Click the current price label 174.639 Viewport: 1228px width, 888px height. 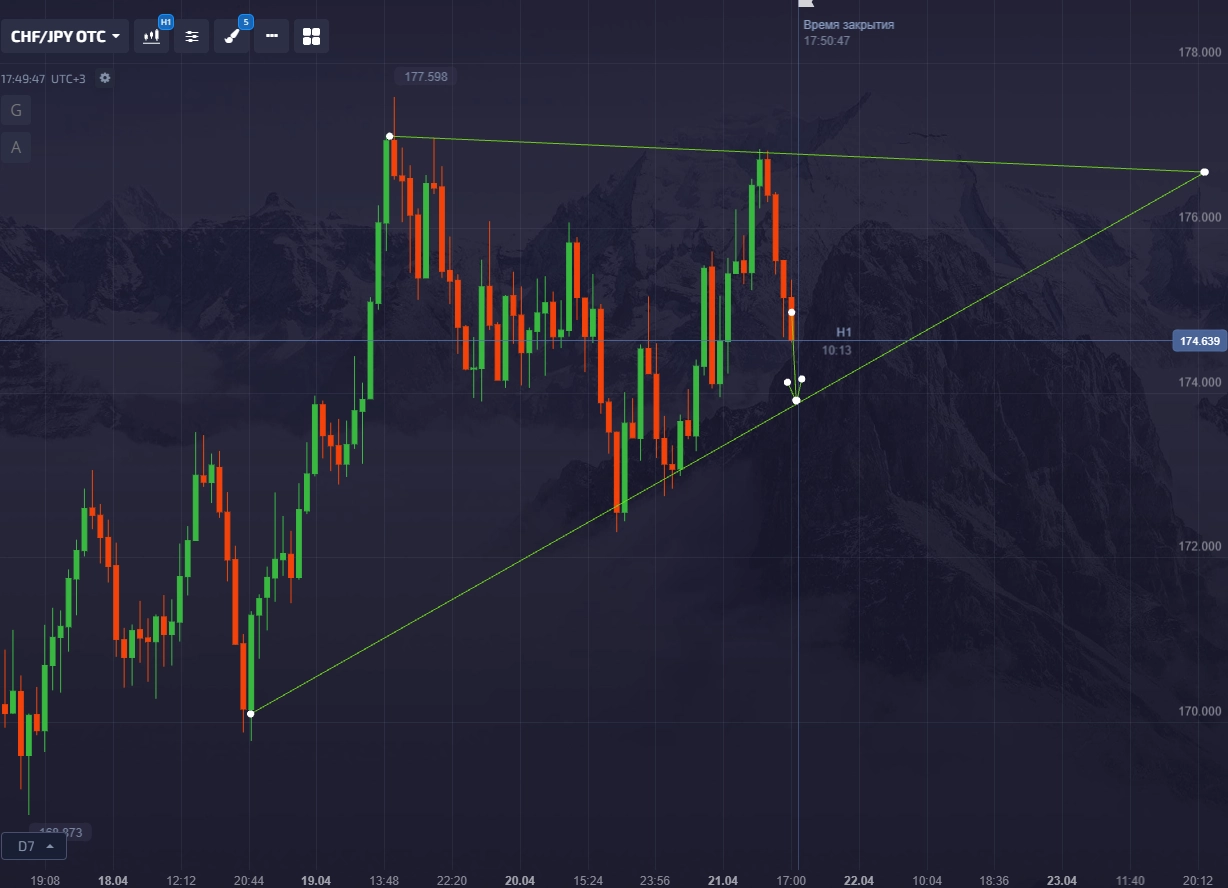pos(1199,341)
